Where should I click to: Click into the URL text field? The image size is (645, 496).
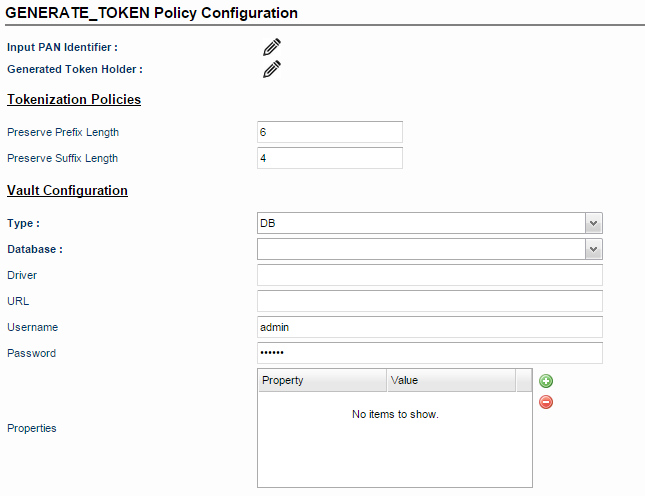[430, 301]
